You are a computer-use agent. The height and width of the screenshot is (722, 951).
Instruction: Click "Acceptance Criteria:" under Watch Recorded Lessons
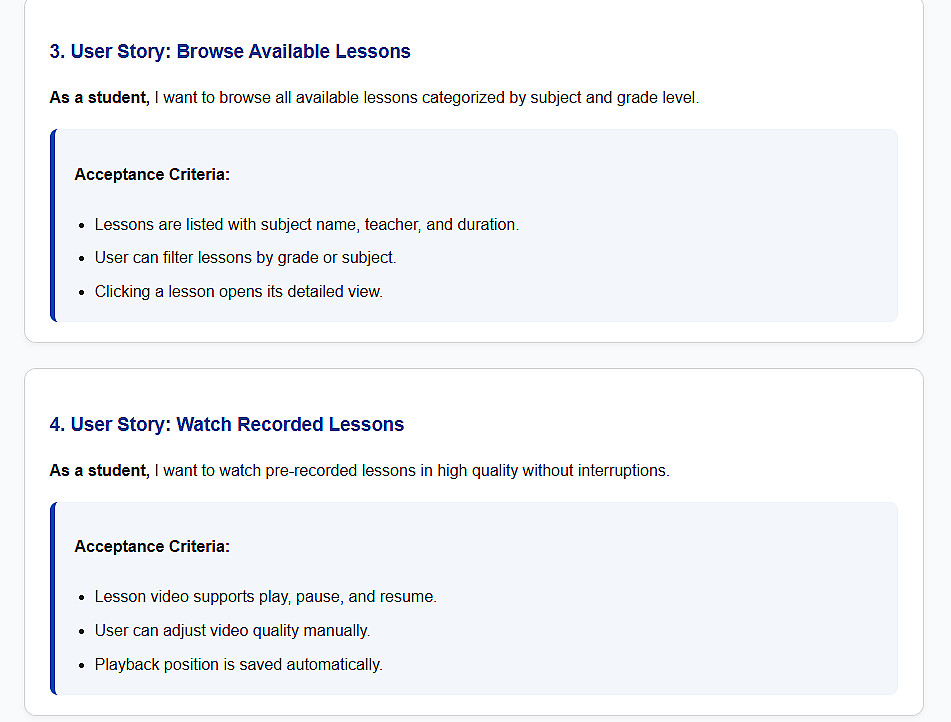(152, 547)
